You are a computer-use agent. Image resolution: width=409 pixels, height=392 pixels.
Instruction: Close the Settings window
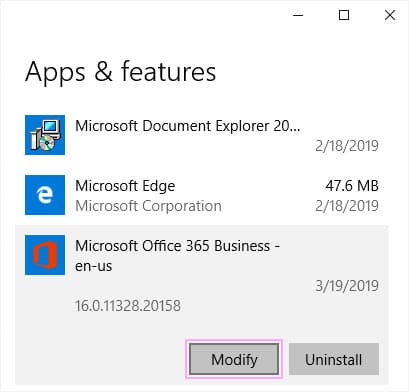(390, 15)
